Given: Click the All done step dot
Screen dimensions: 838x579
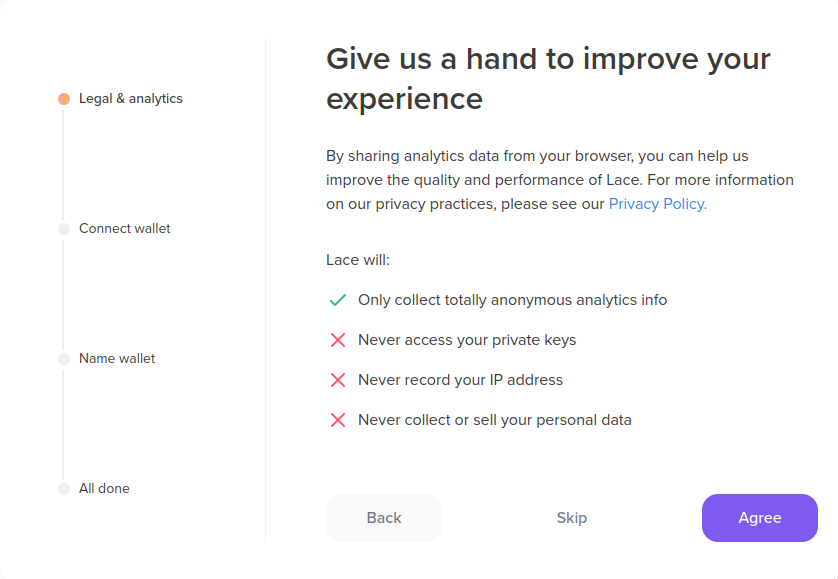Looking at the screenshot, I should [64, 489].
